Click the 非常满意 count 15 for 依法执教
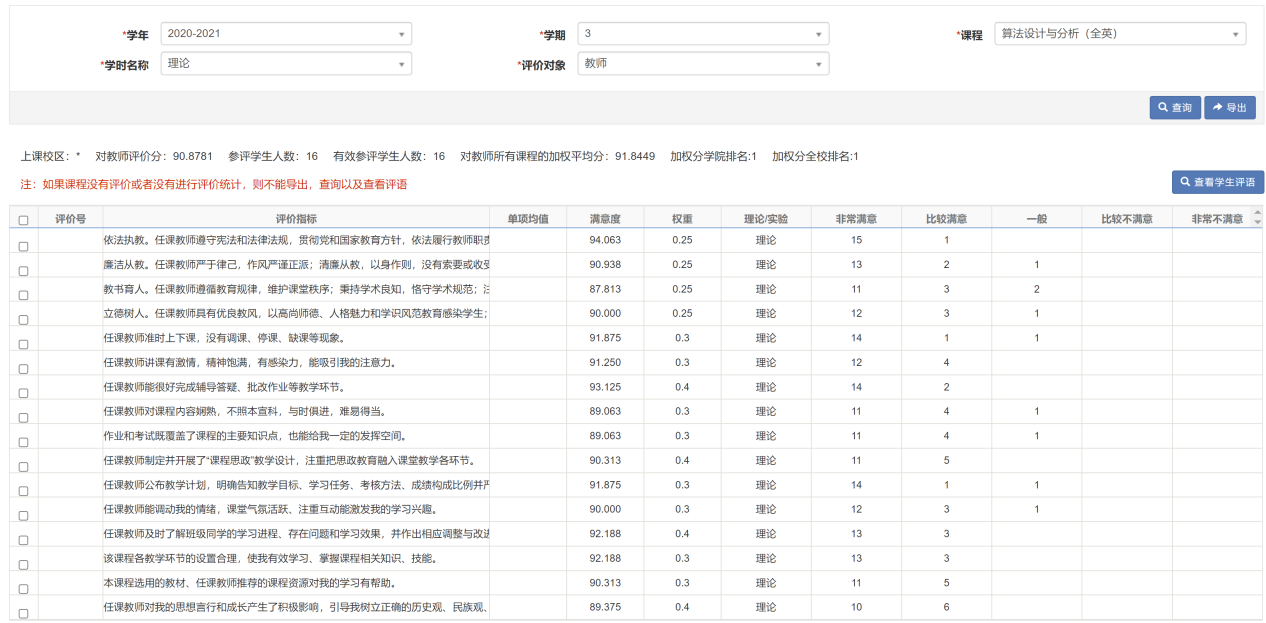The image size is (1266, 623). pos(856,240)
